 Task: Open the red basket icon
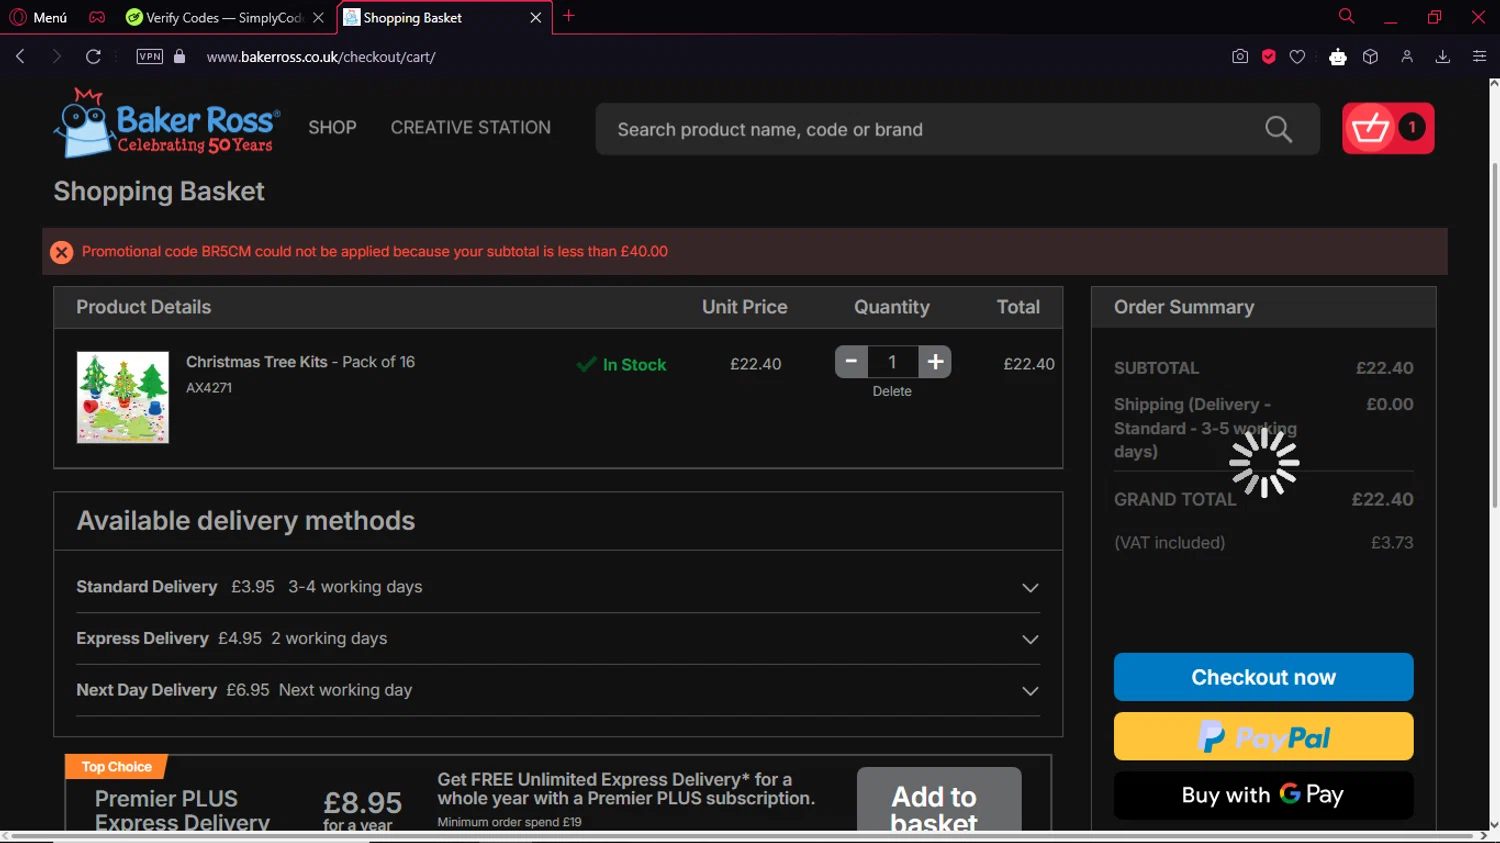coord(1388,128)
